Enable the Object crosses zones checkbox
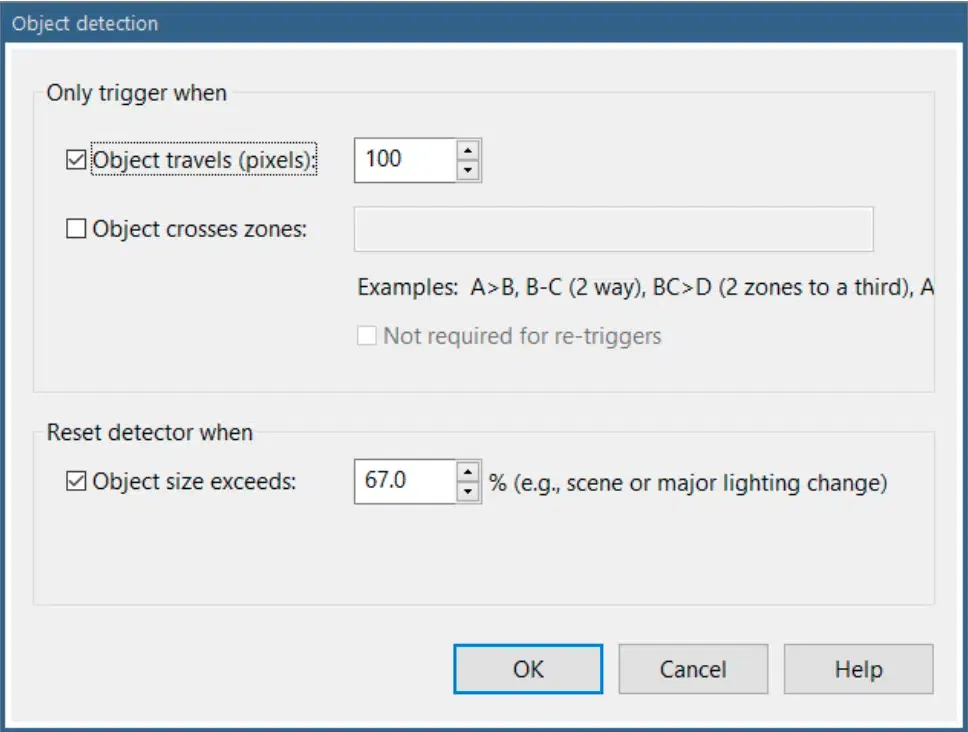Viewport: 968px width, 732px height. (x=76, y=229)
